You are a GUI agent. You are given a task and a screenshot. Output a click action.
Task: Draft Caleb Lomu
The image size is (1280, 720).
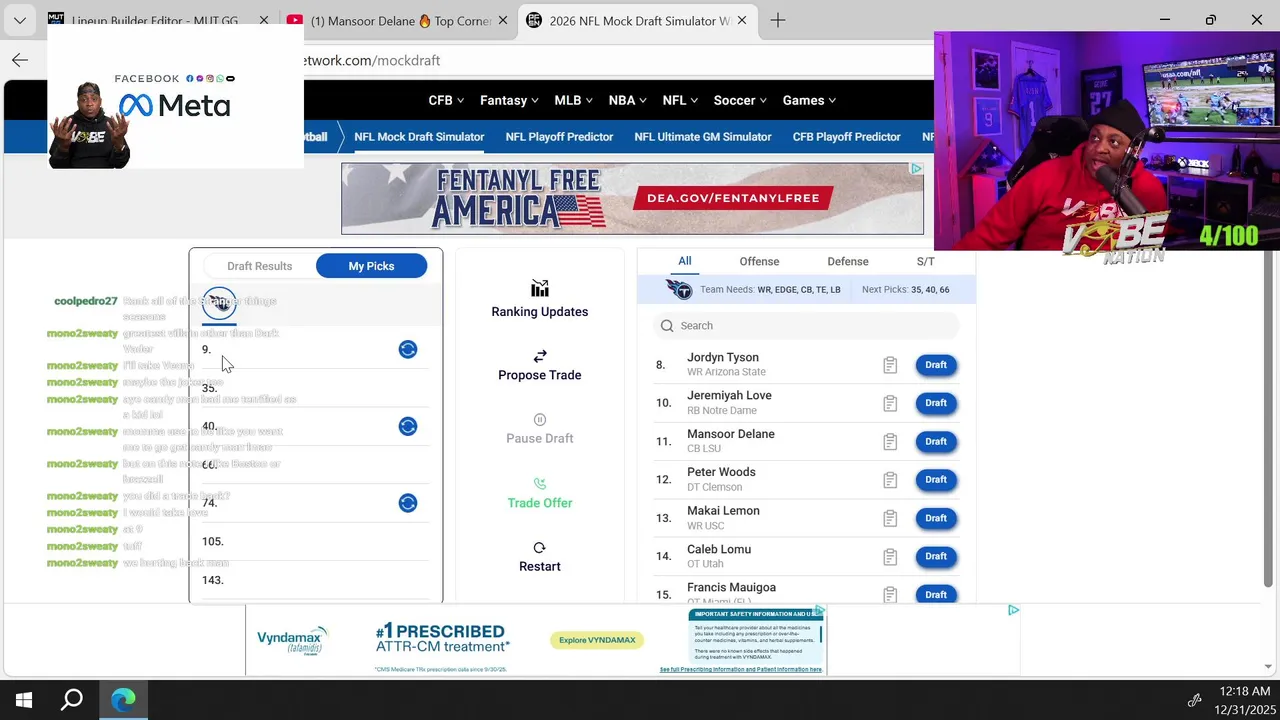click(x=936, y=556)
